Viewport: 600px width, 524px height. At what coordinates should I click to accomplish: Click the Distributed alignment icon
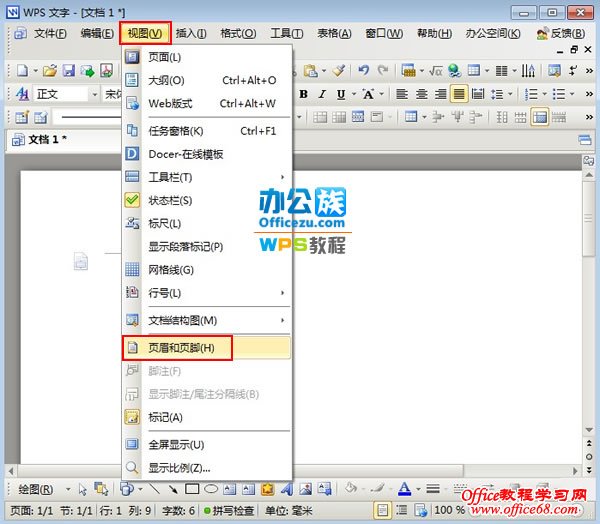click(478, 94)
